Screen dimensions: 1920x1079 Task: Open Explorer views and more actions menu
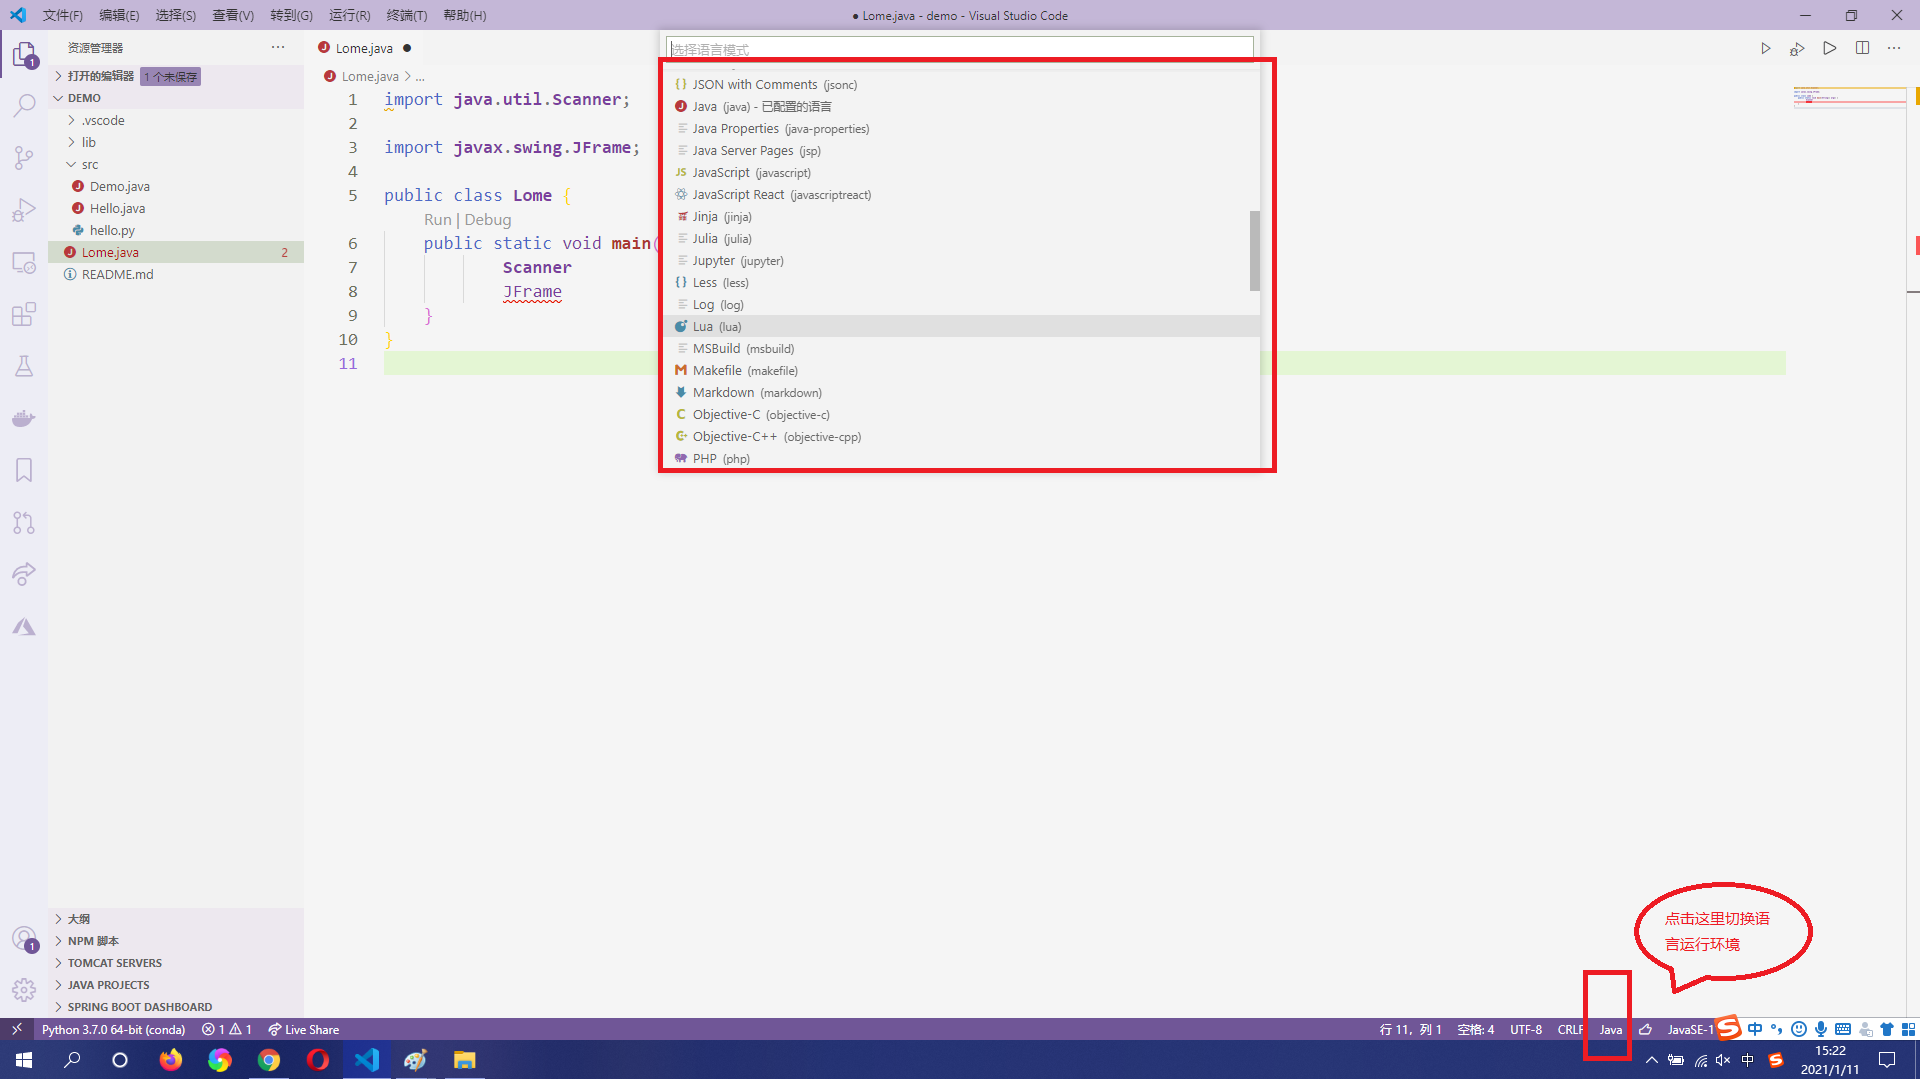277,47
